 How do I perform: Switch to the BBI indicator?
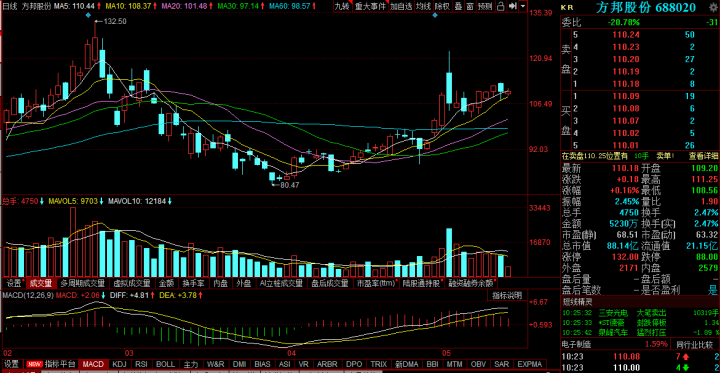click(x=433, y=364)
